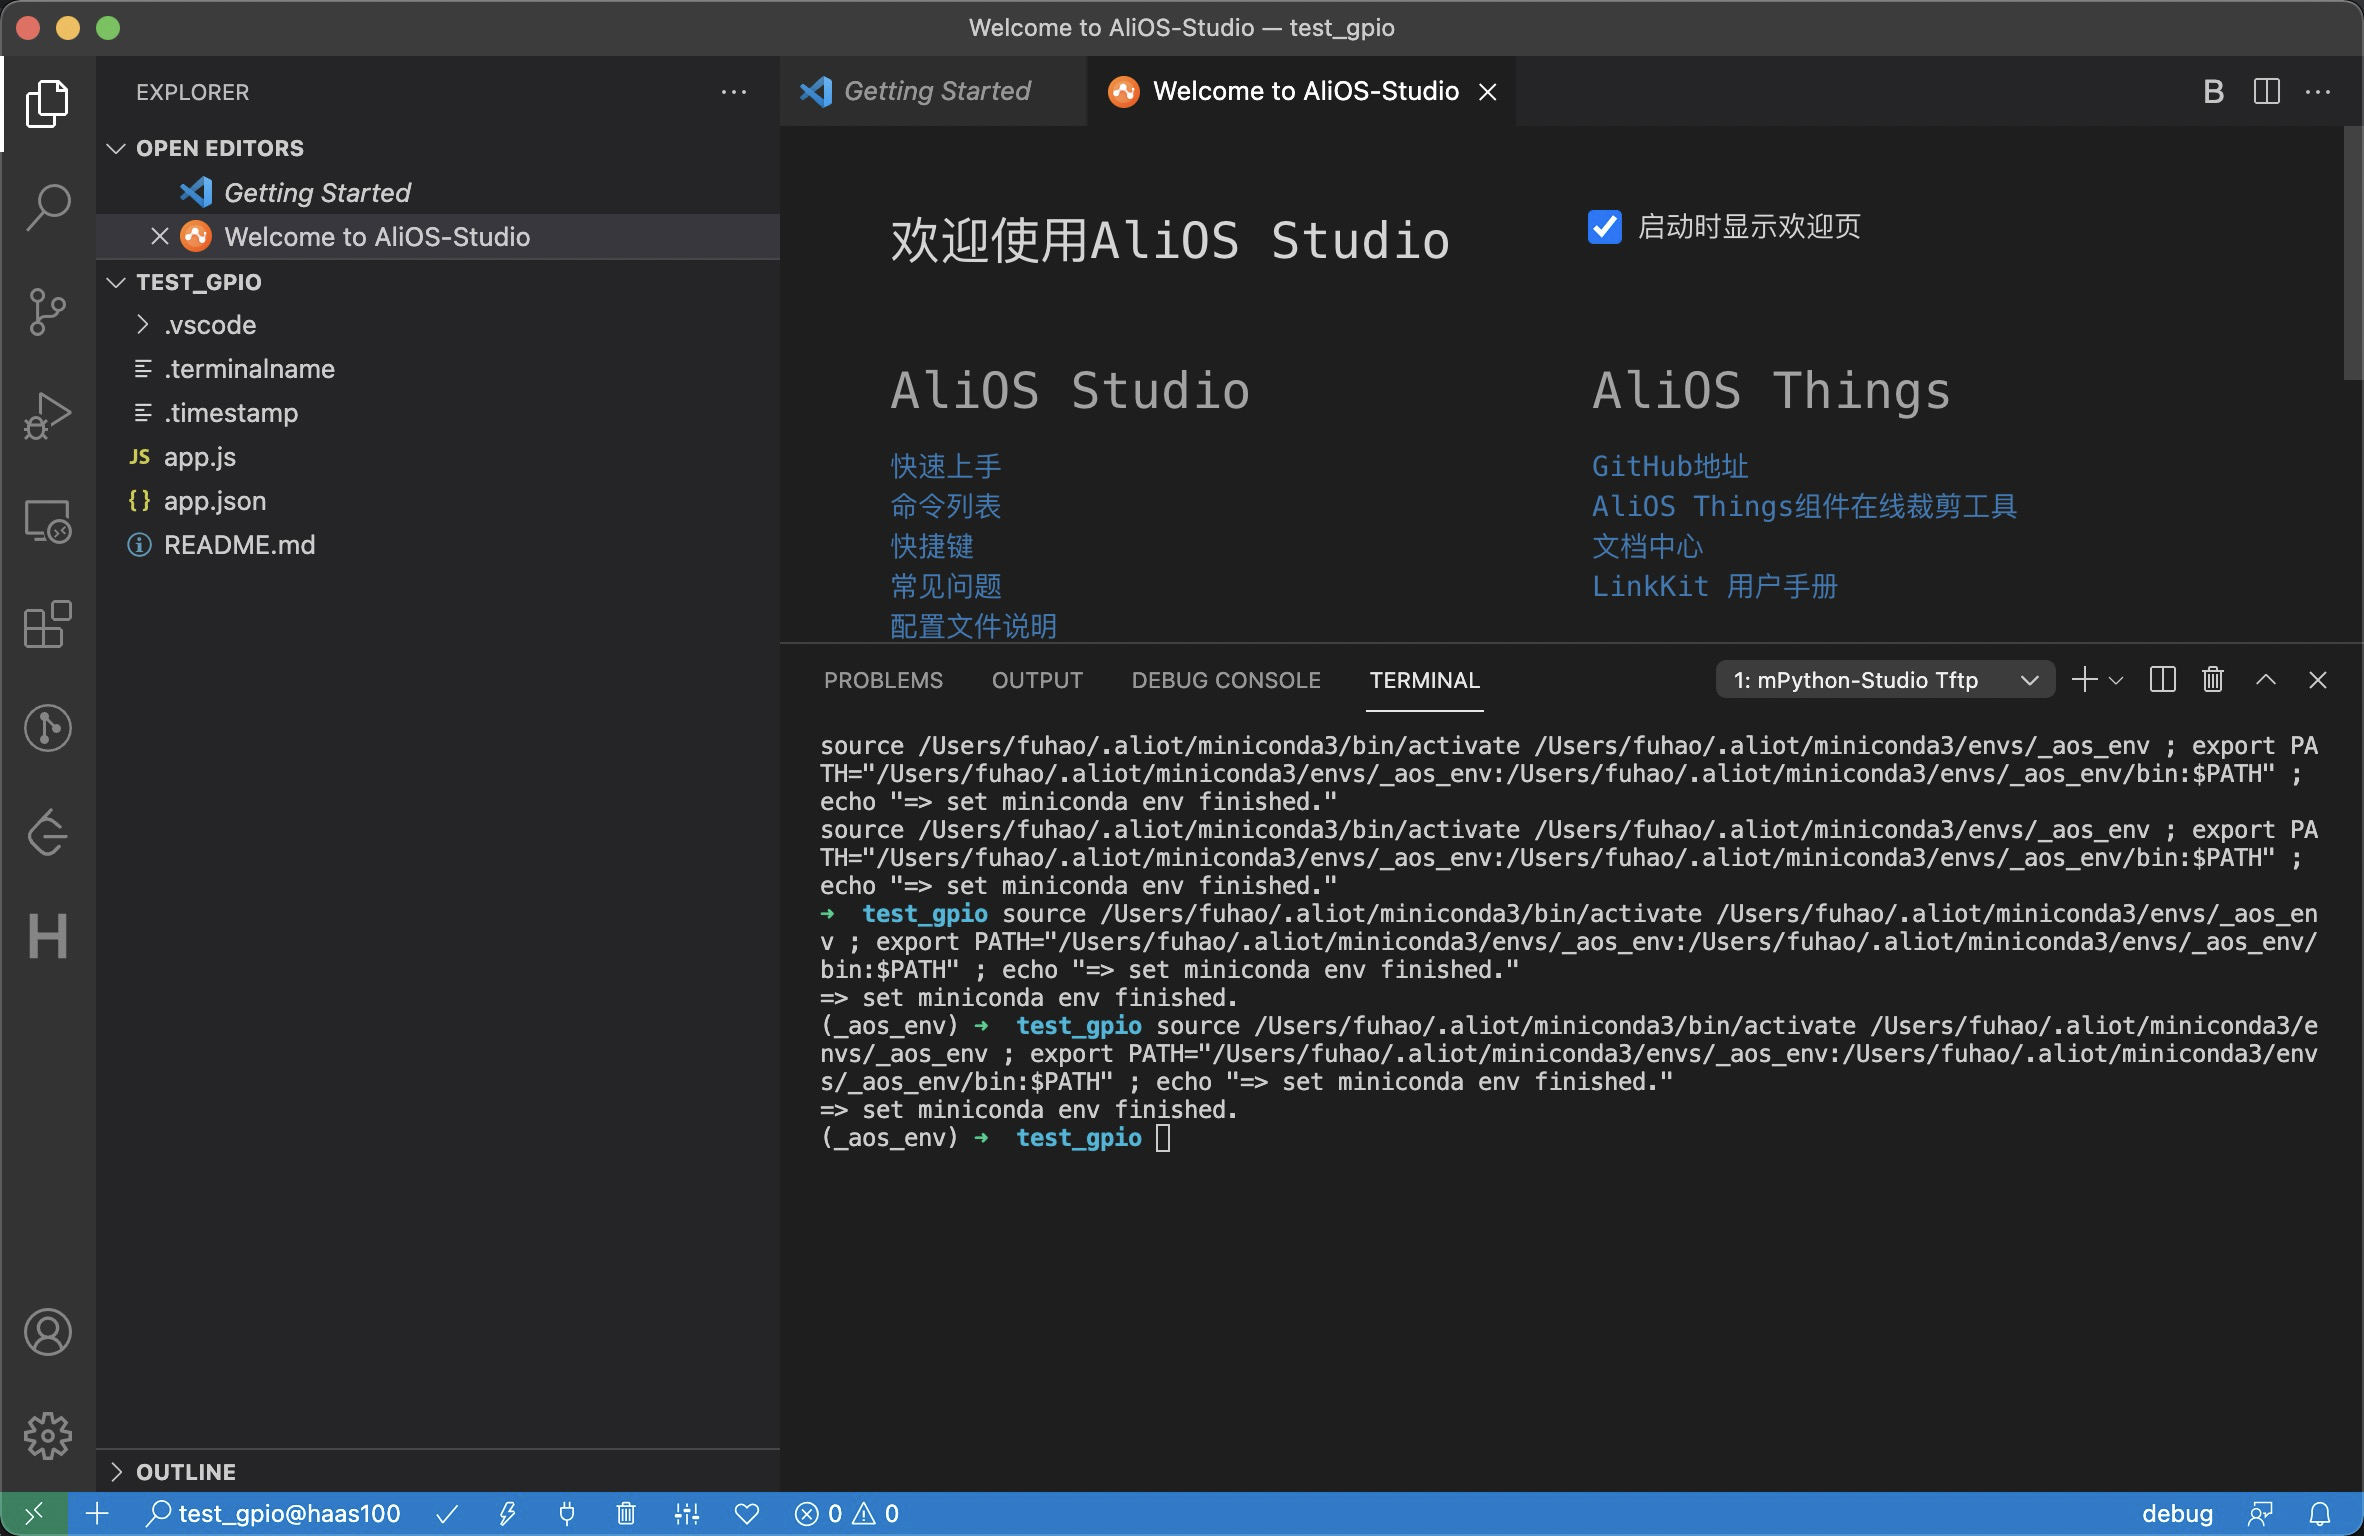
Task: Click the heart icon in status bar
Action: pos(747,1514)
